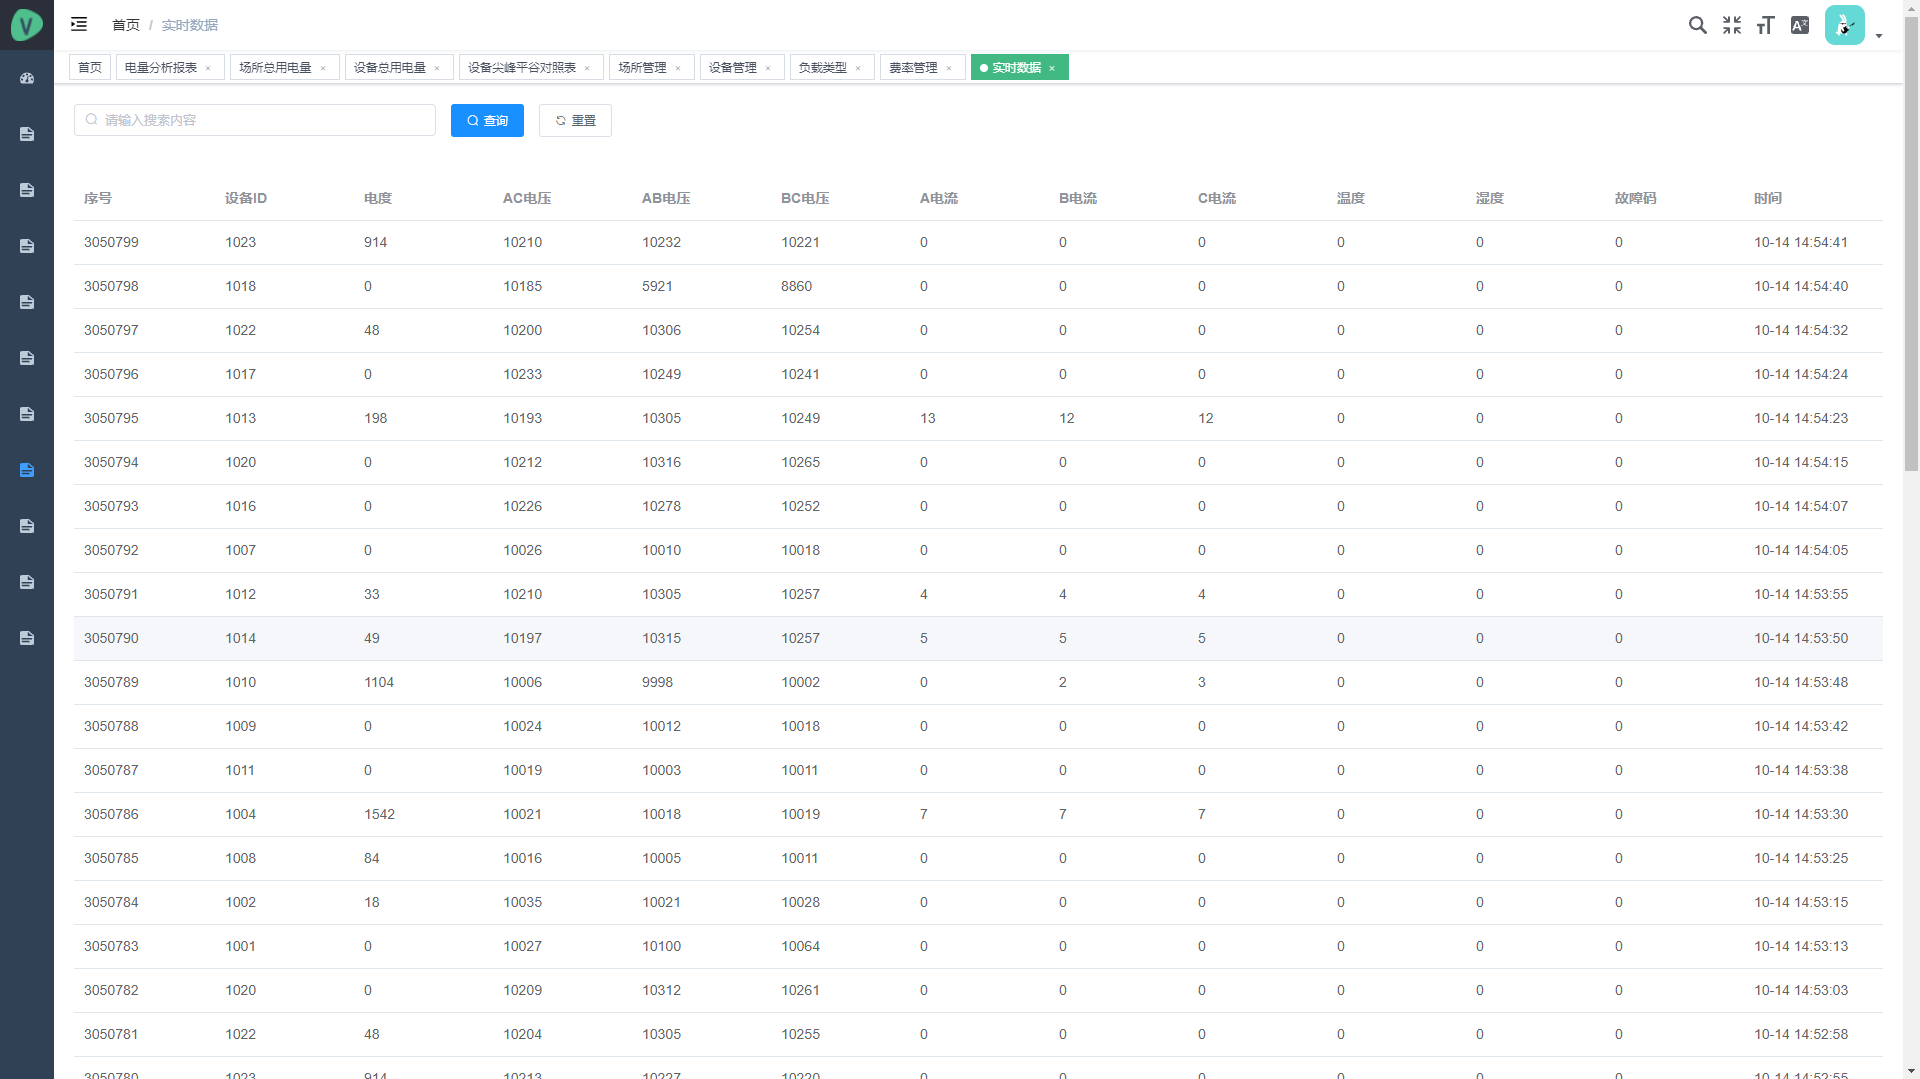Close the 费率管理 tab
The image size is (1920, 1079).
pyautogui.click(x=949, y=68)
